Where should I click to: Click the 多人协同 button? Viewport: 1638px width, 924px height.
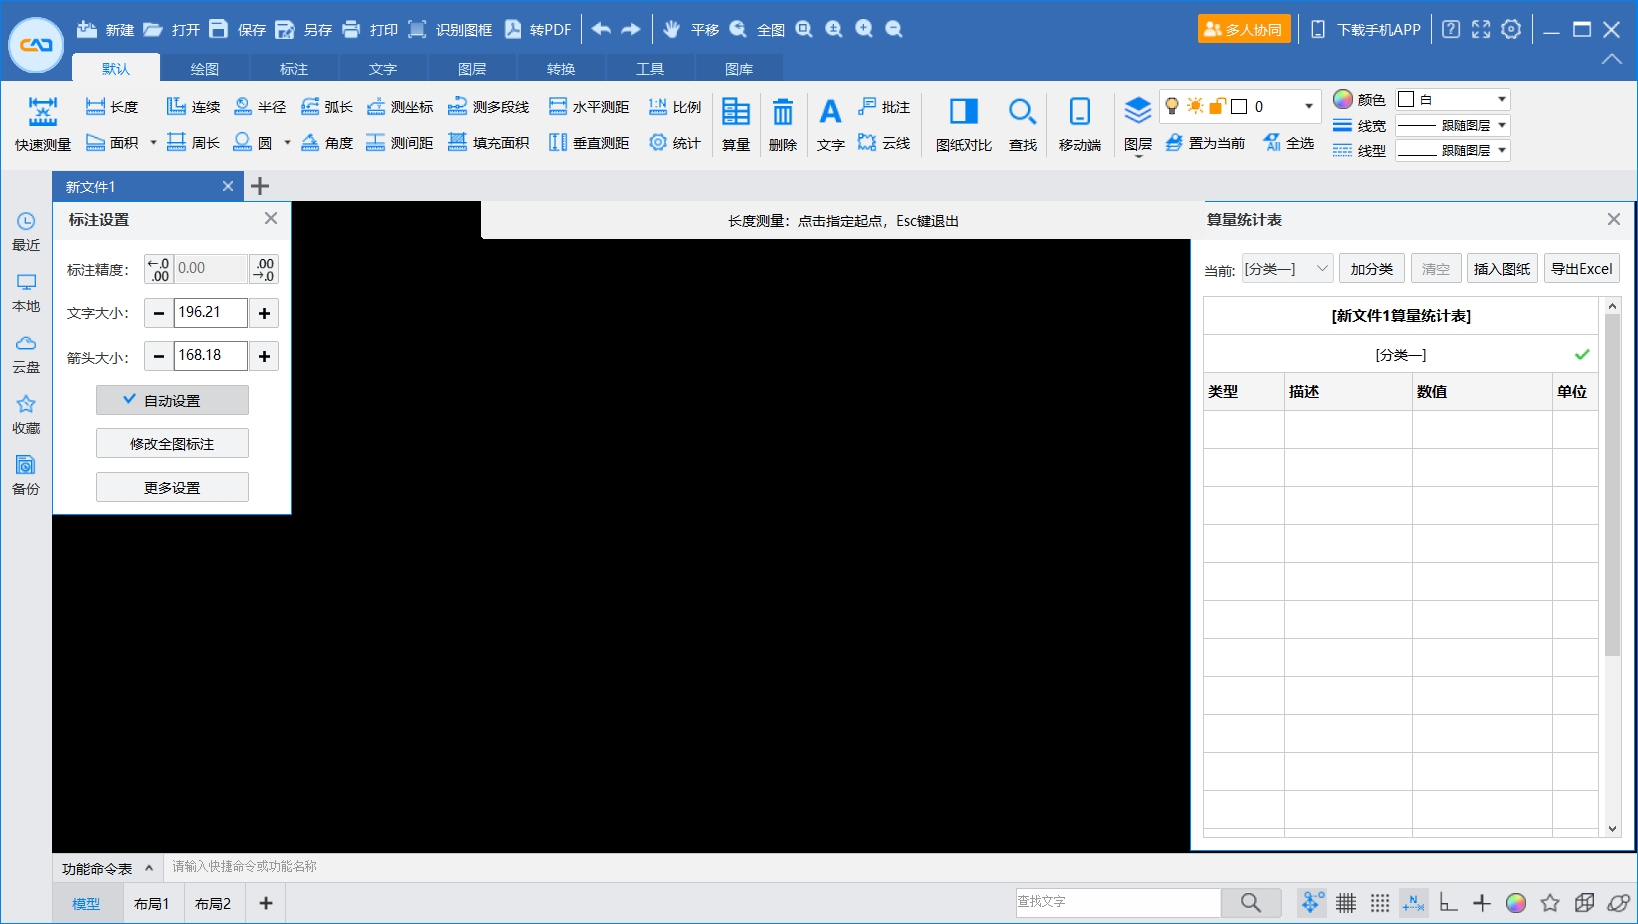(1244, 29)
